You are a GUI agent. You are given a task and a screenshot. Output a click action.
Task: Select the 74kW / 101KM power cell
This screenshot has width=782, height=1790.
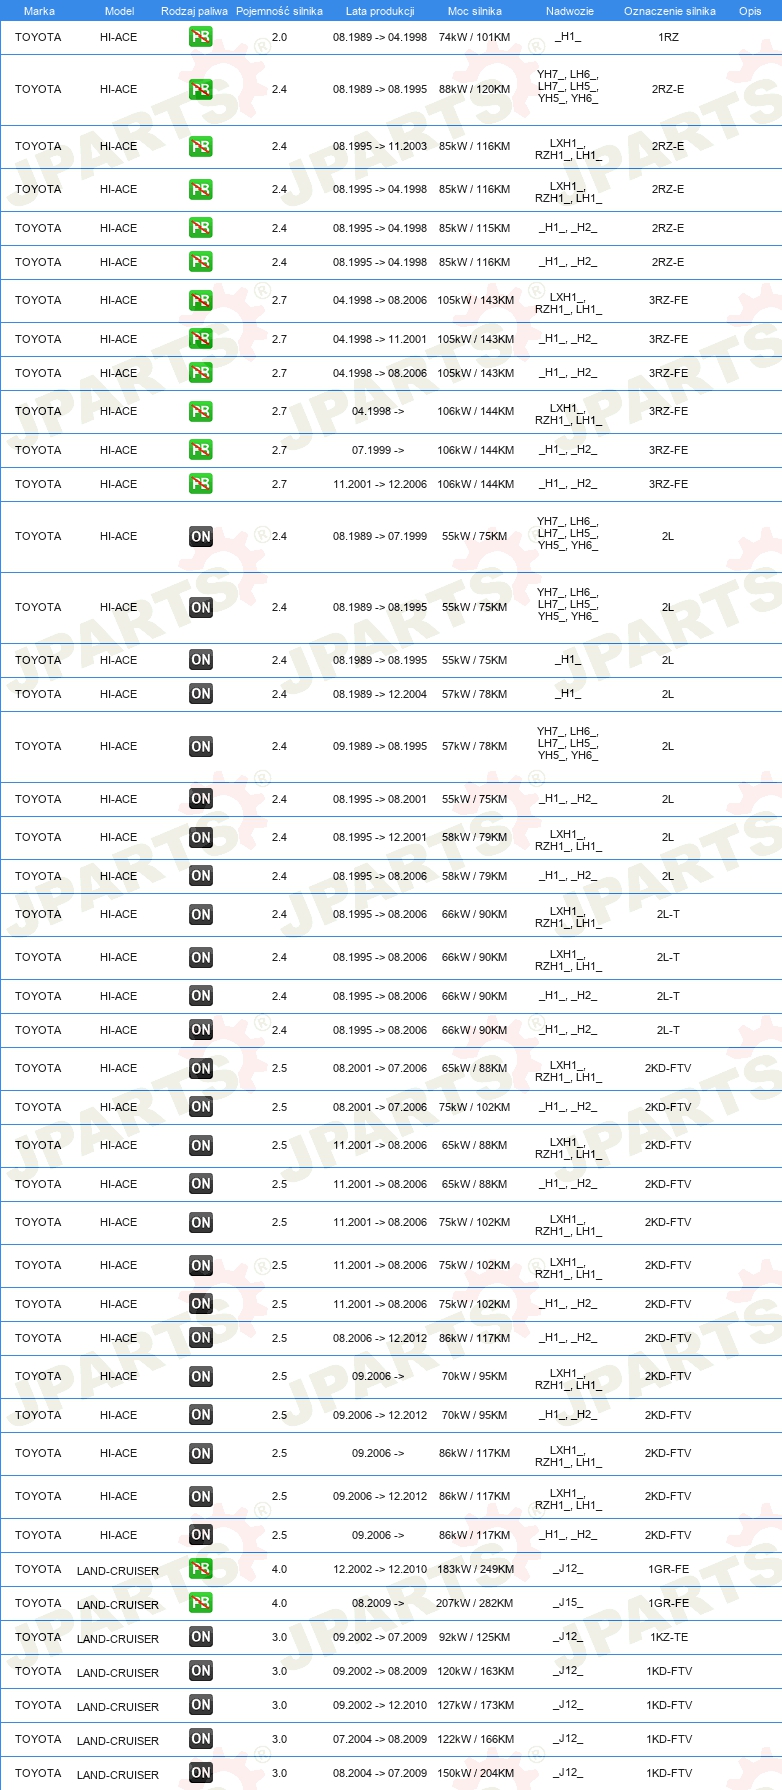point(474,37)
